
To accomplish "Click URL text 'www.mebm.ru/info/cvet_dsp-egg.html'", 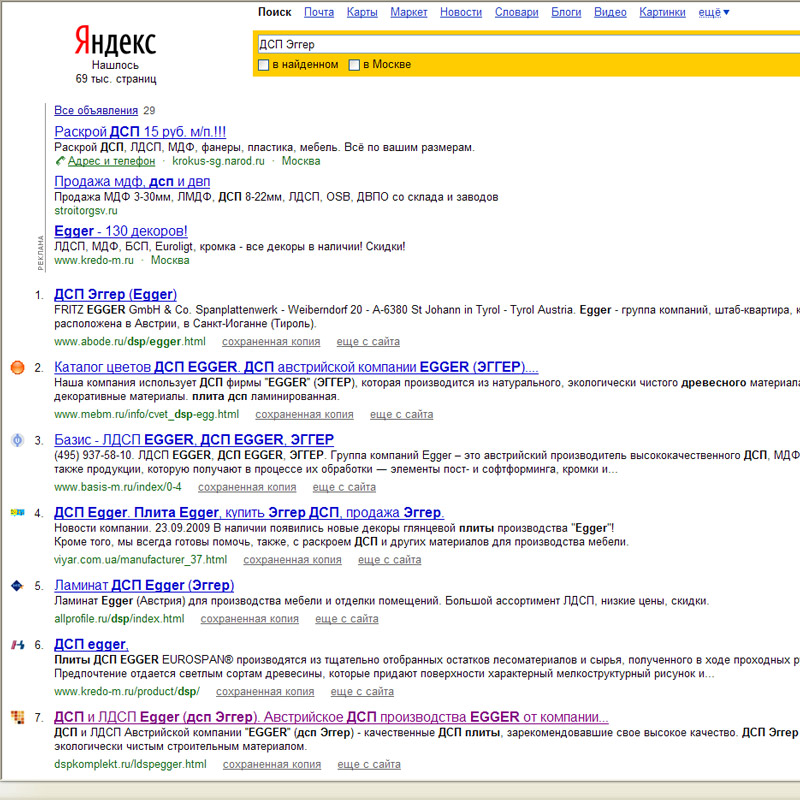I will coord(146,415).
